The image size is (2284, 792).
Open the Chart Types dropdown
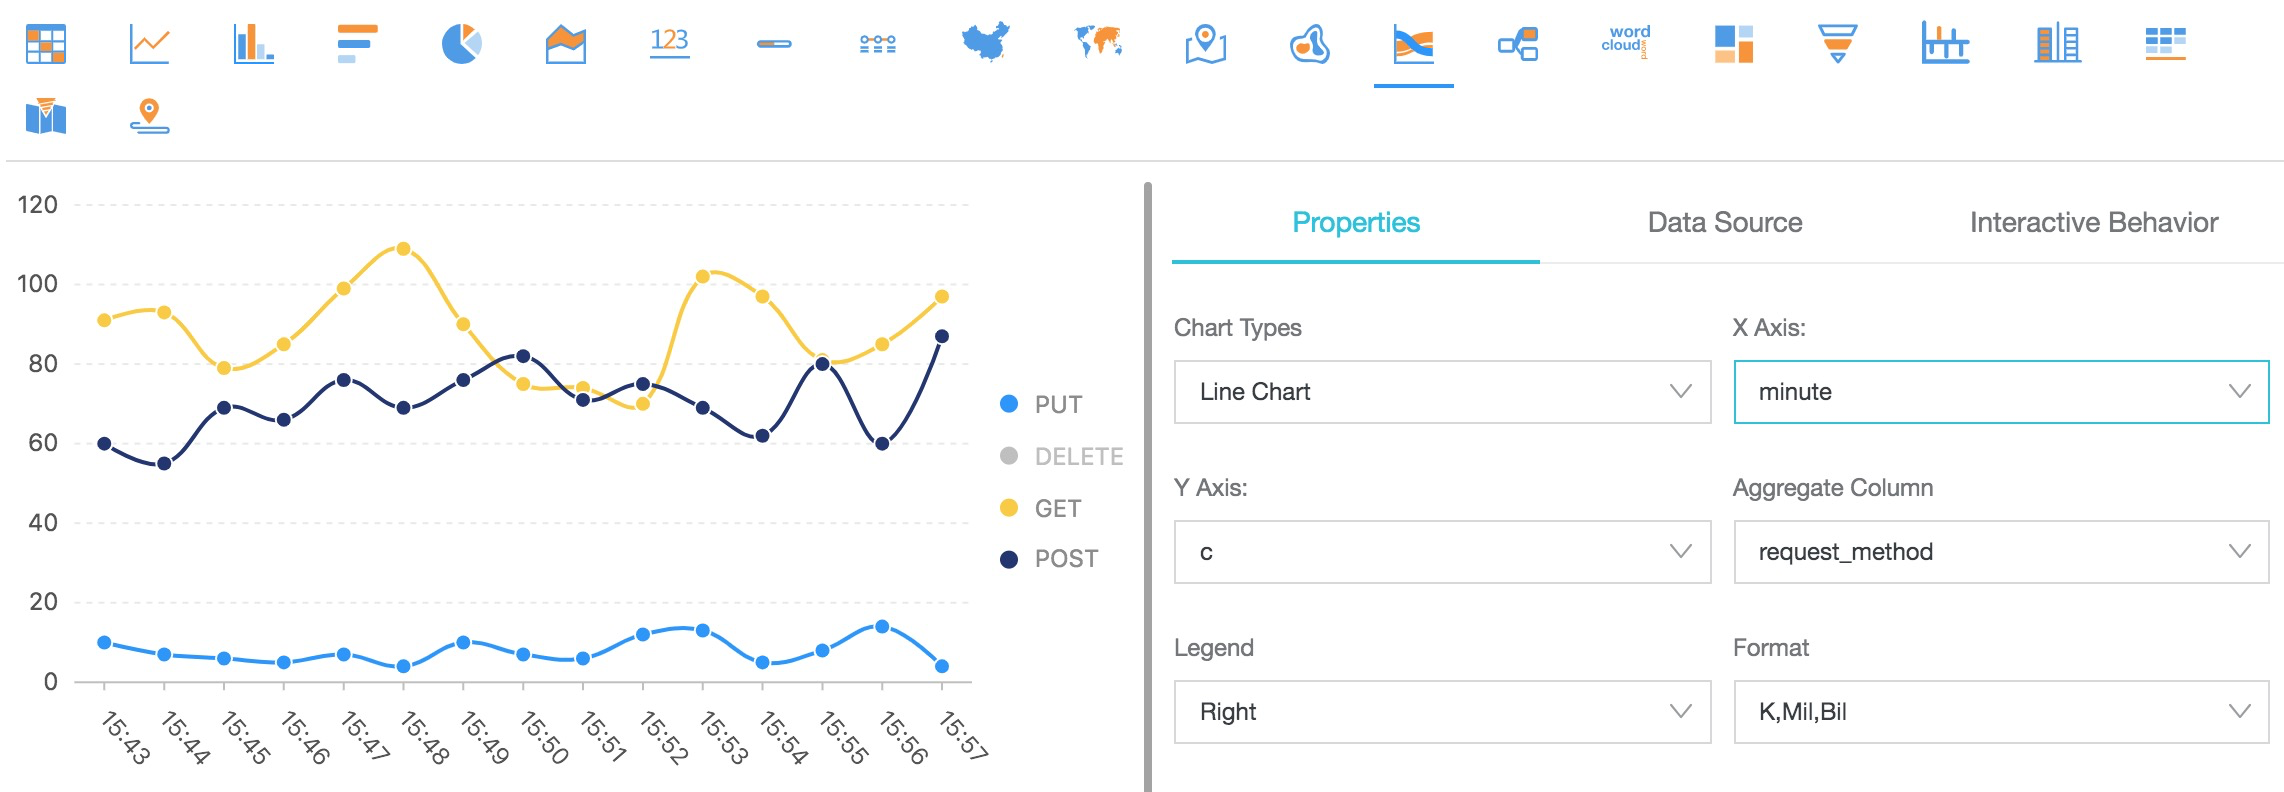[x=1441, y=392]
